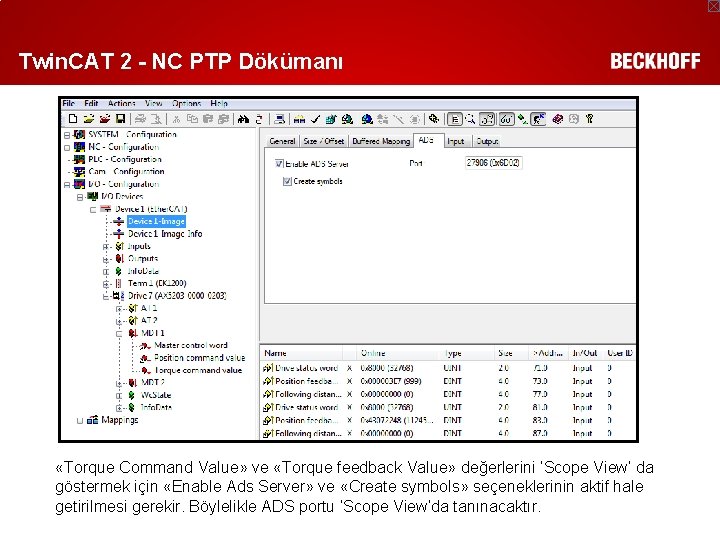Click the Set/Reset Config Mode icon
Viewport: 720px width, 540px height.
point(367,119)
